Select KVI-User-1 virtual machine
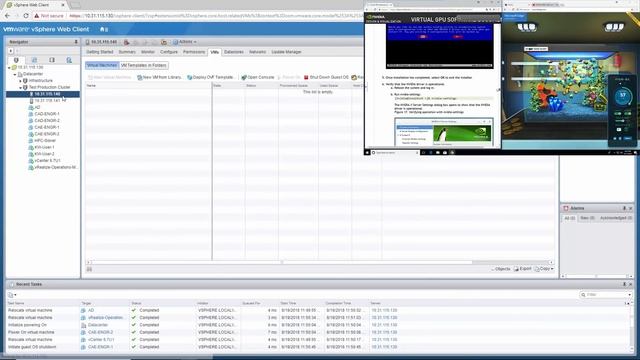Viewport: 640px width, 360px height. click(x=44, y=147)
